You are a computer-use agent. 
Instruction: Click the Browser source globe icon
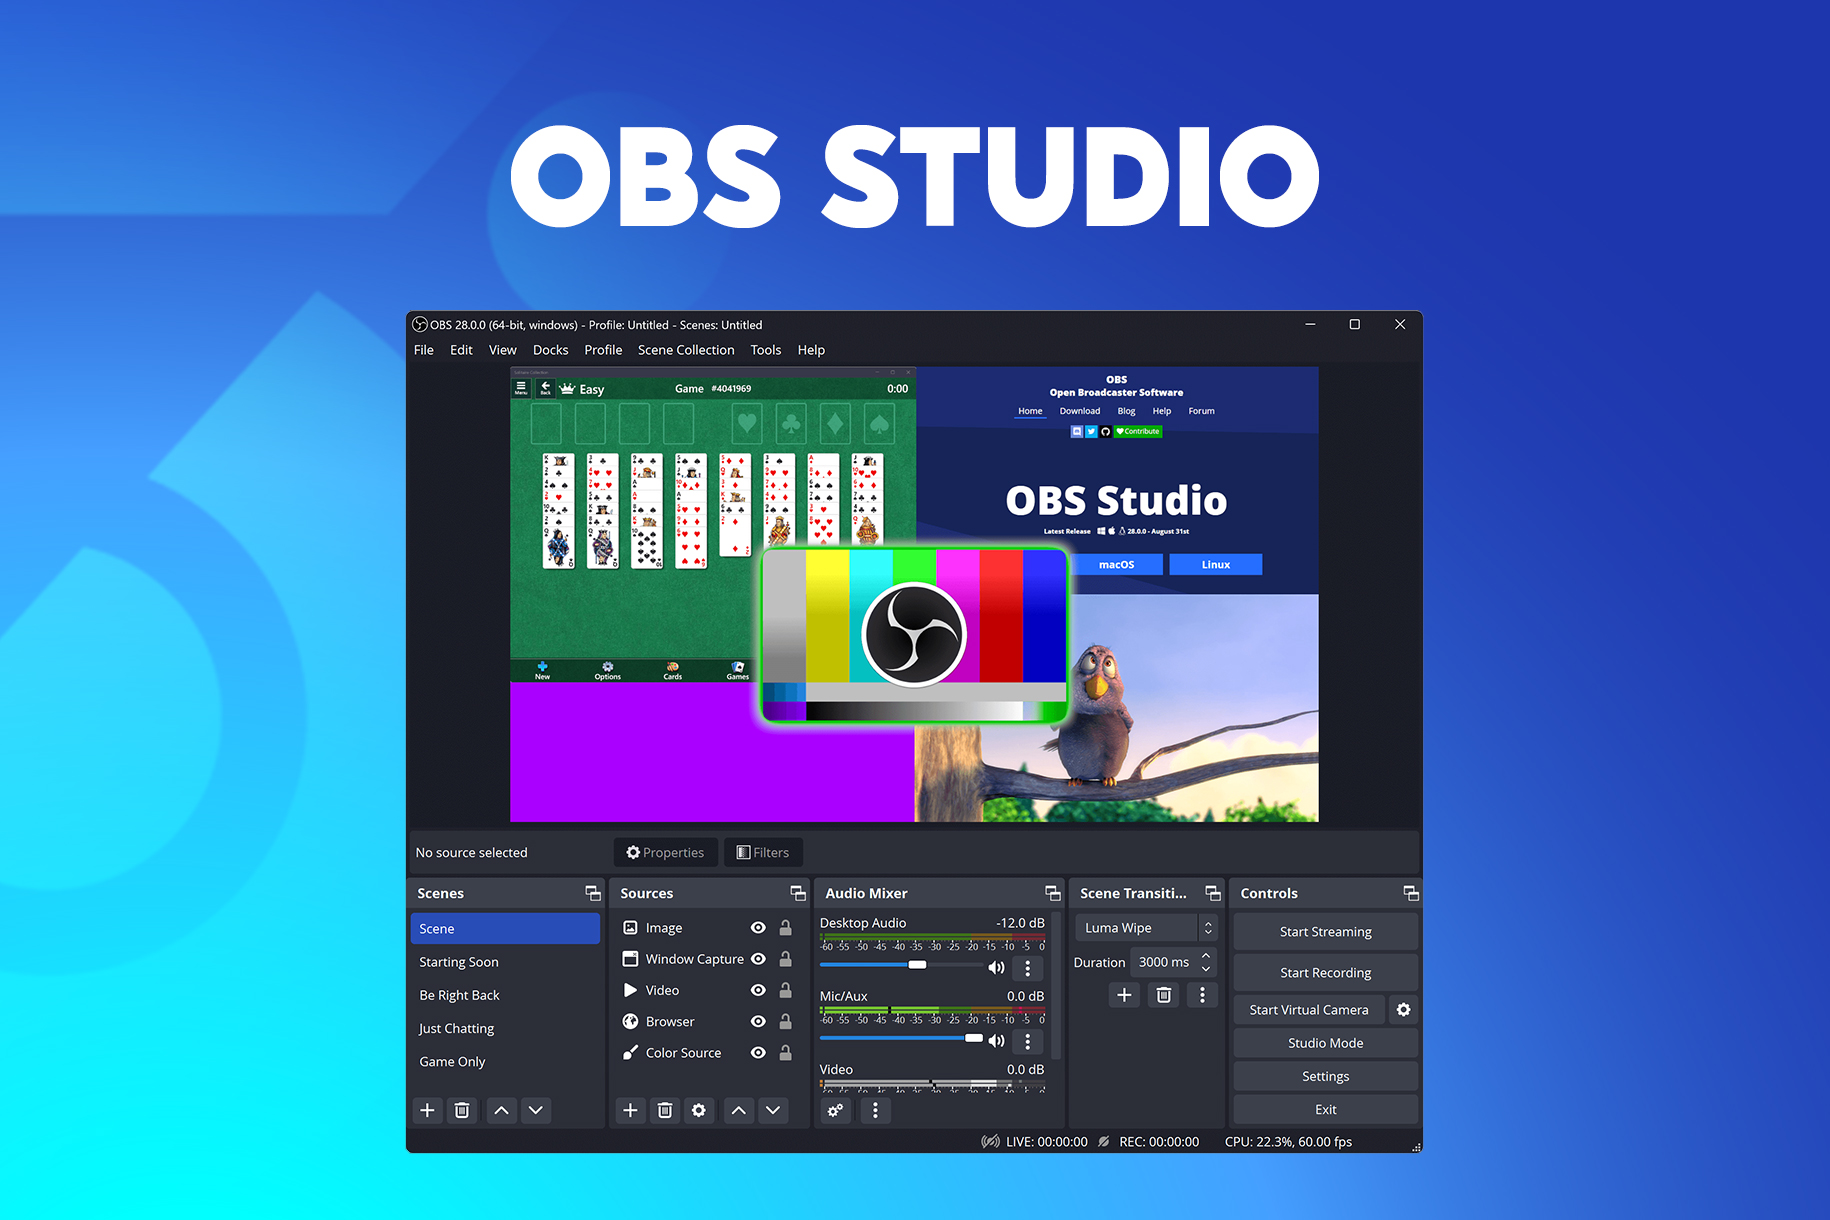[x=630, y=1022]
